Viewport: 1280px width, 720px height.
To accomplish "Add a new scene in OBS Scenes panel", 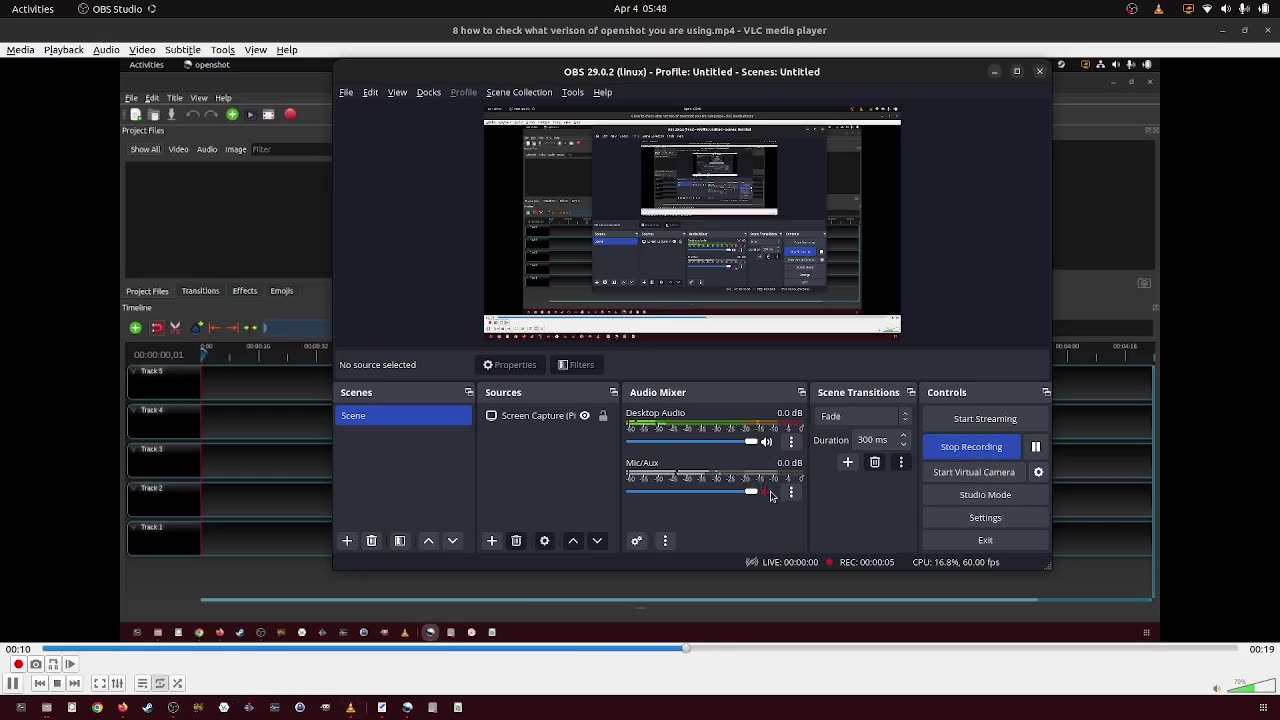I will pos(347,541).
